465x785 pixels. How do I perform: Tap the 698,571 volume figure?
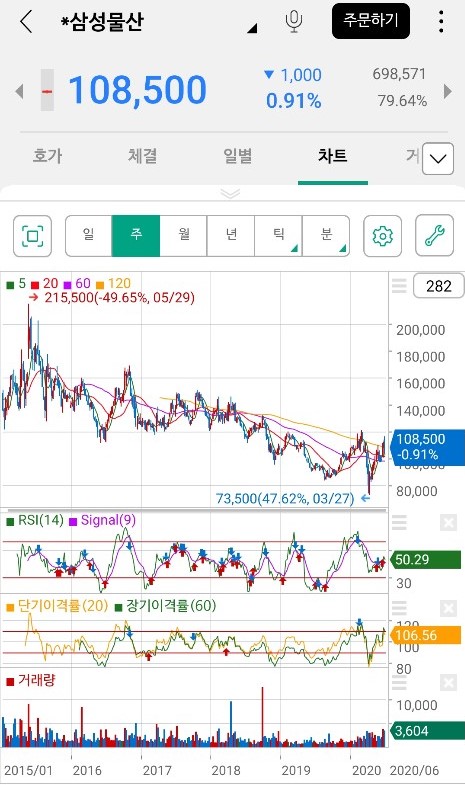click(x=399, y=75)
